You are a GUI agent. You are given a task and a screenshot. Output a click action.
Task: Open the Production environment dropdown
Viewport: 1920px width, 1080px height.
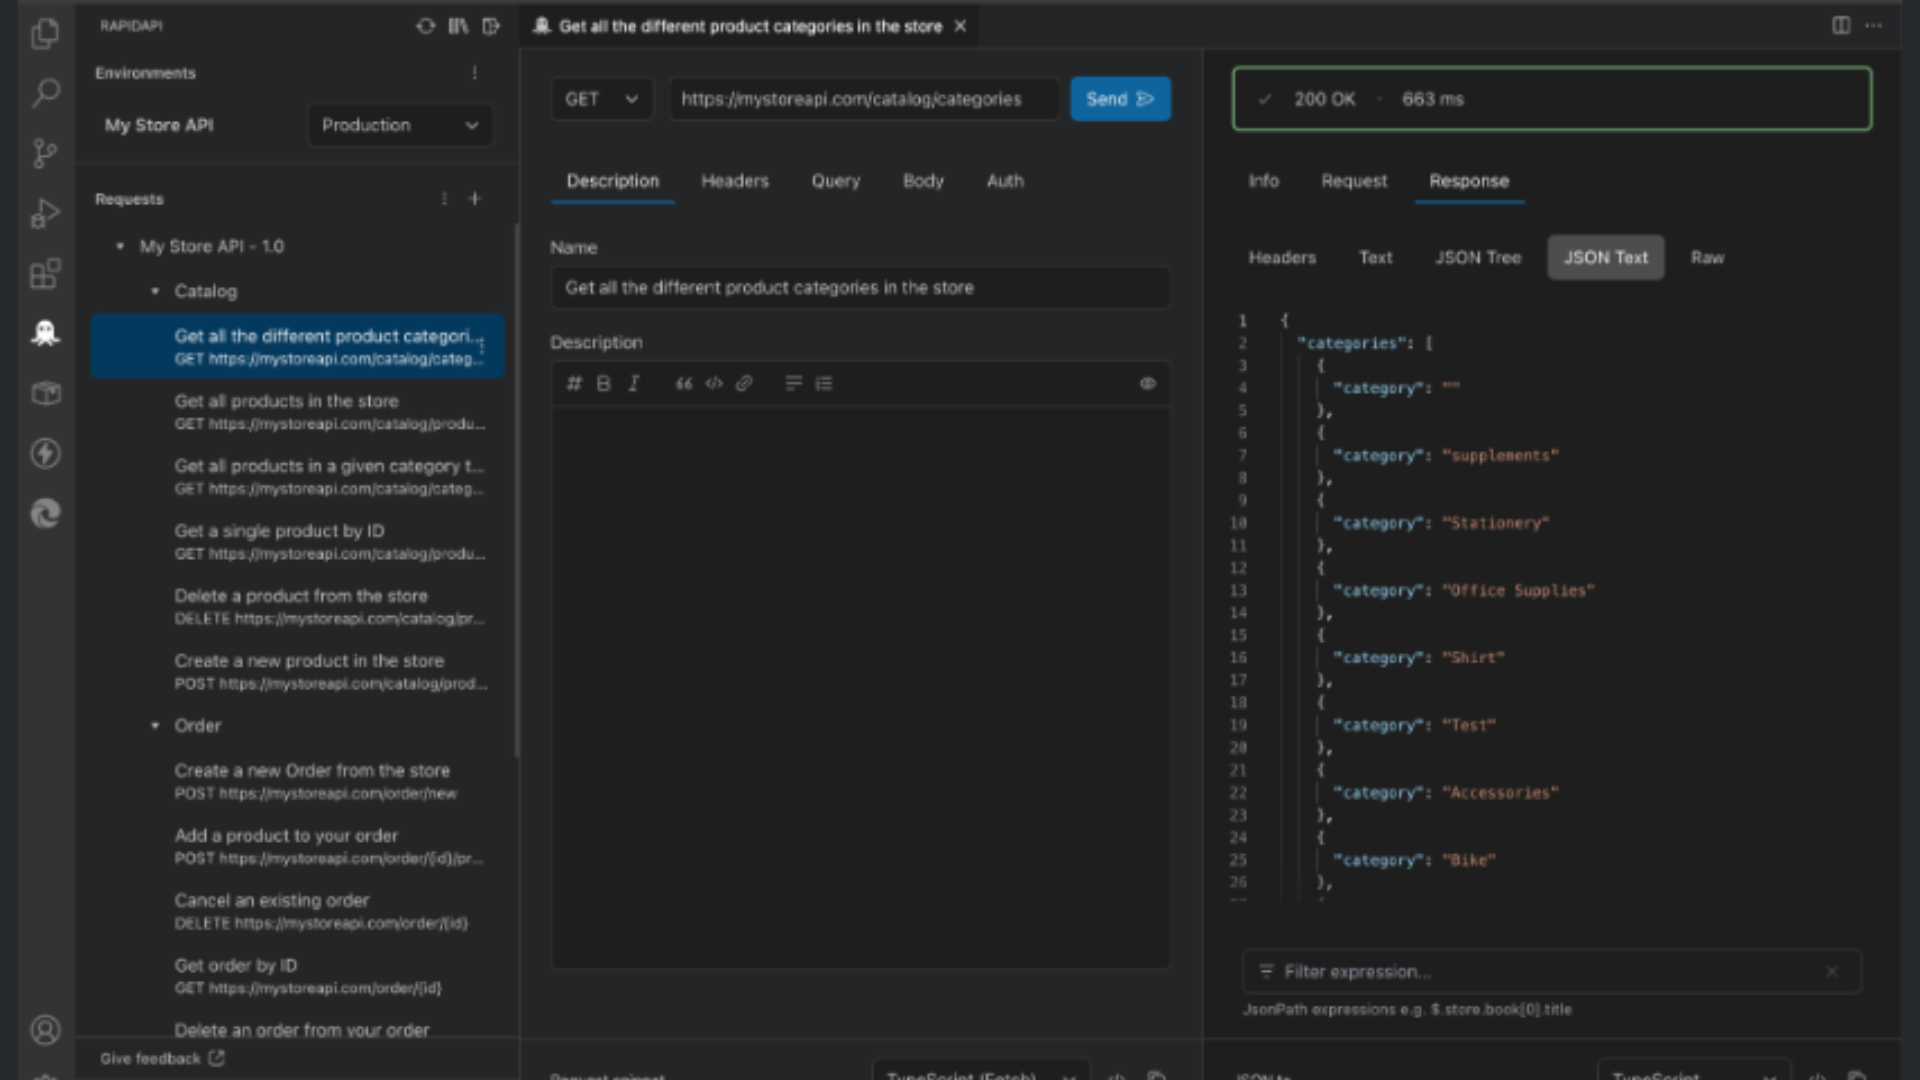[399, 125]
